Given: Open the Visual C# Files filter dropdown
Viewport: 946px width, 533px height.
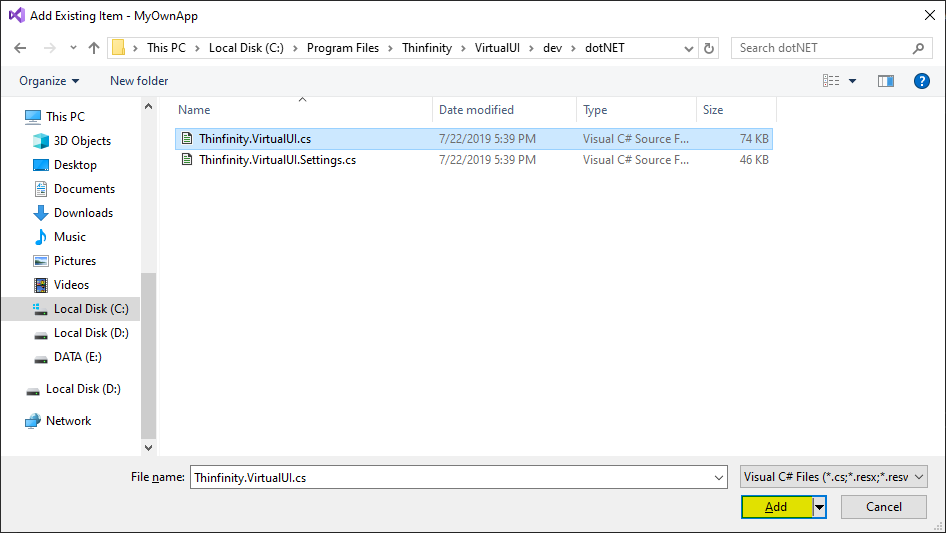Looking at the screenshot, I should click(834, 477).
